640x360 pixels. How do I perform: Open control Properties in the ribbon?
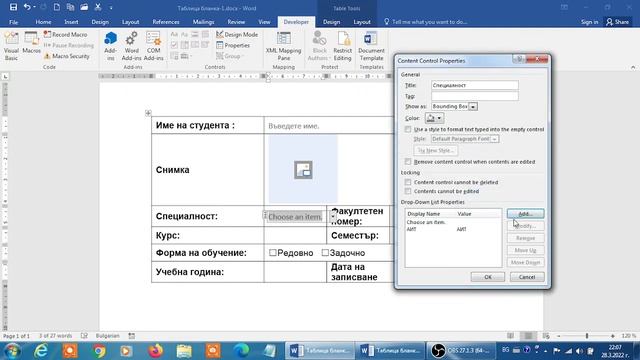(233, 45)
